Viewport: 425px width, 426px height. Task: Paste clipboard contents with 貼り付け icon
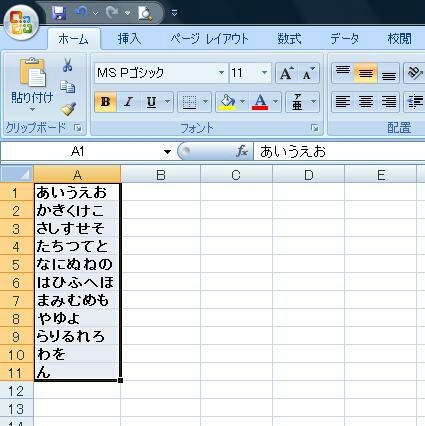coord(32,72)
